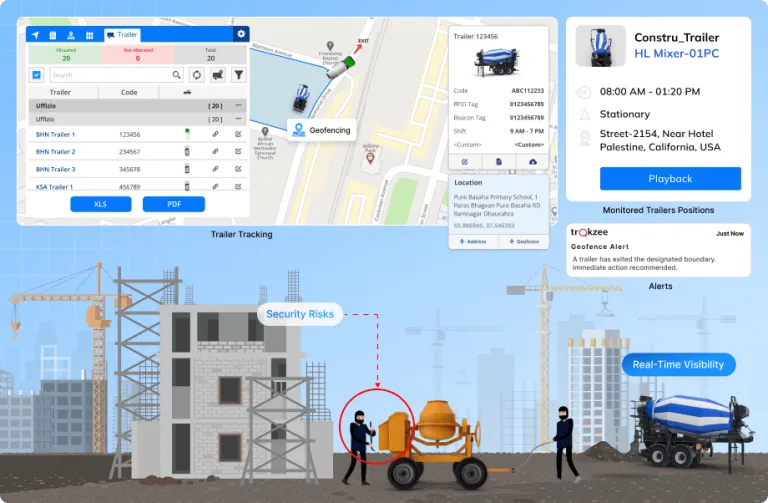Click the Playback button
The height and width of the screenshot is (503, 768).
click(x=670, y=179)
